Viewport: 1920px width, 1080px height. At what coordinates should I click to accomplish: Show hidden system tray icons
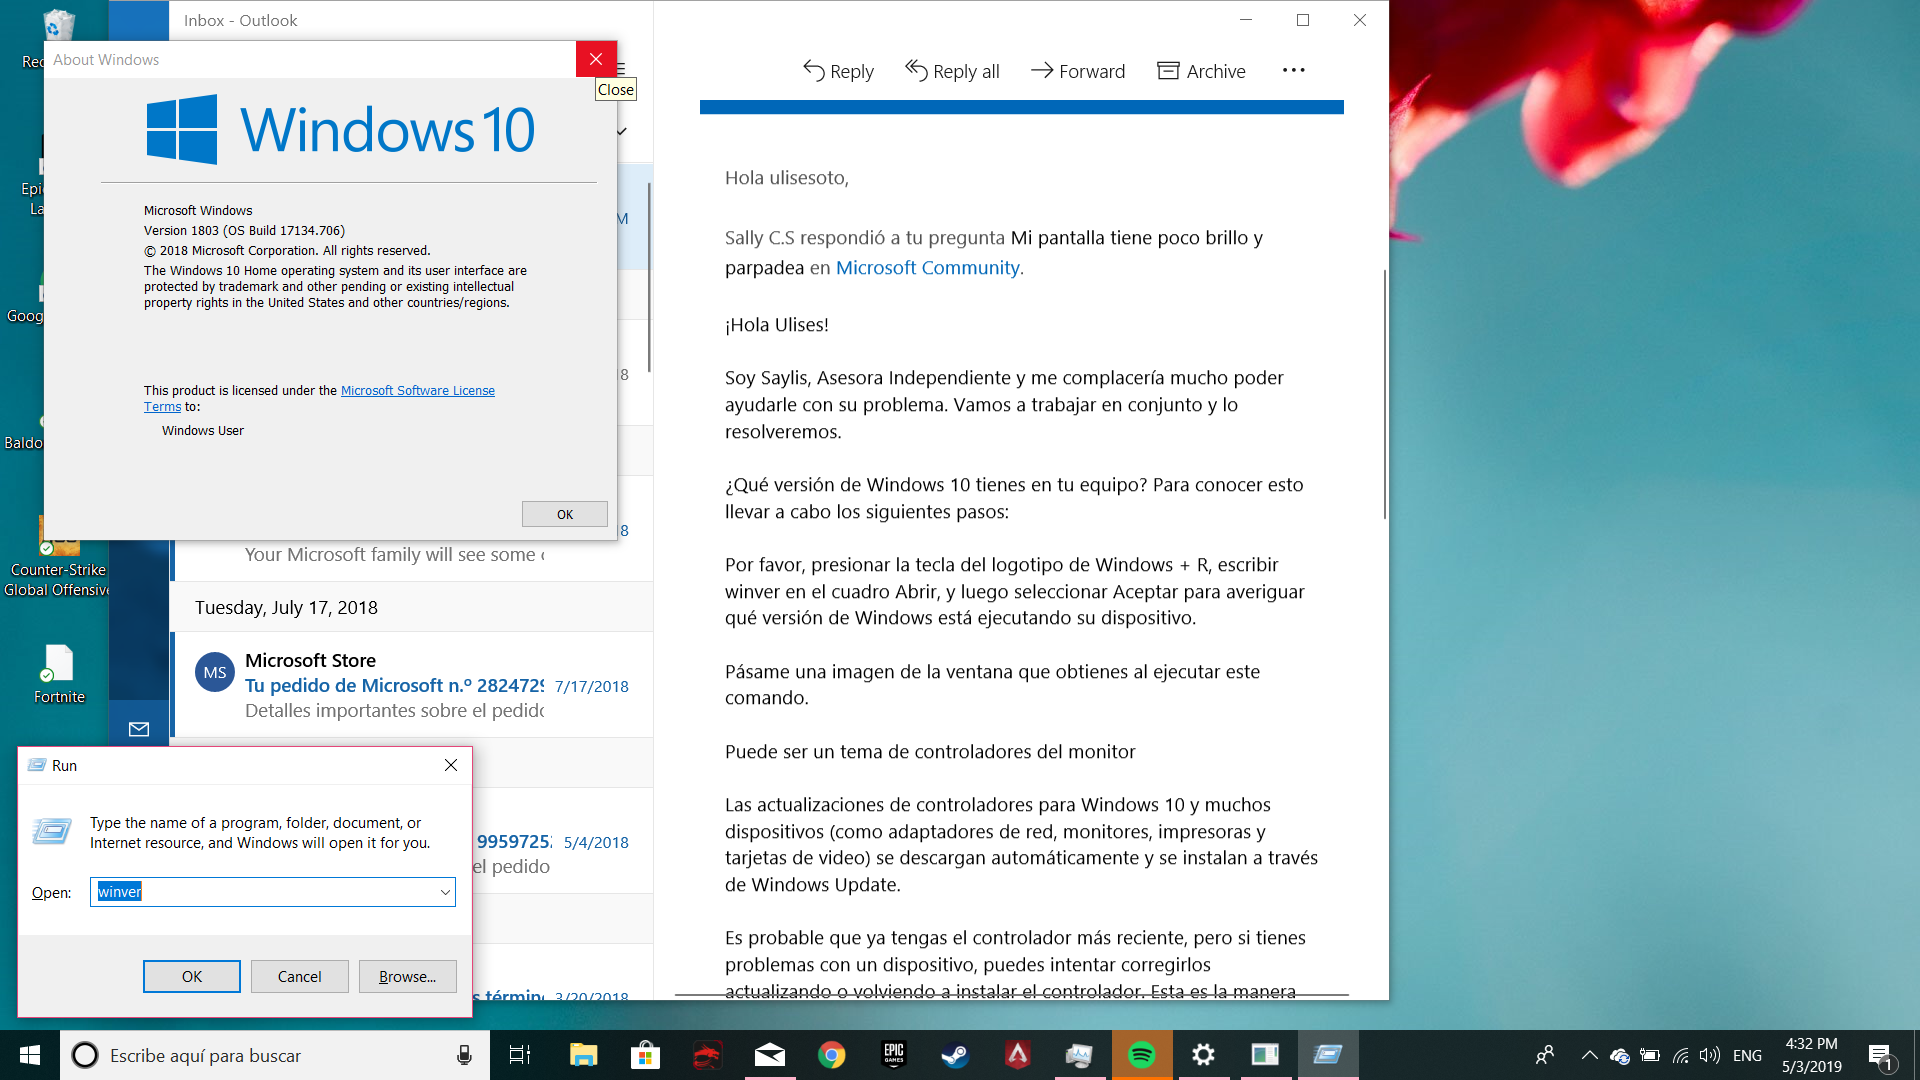1589,1055
